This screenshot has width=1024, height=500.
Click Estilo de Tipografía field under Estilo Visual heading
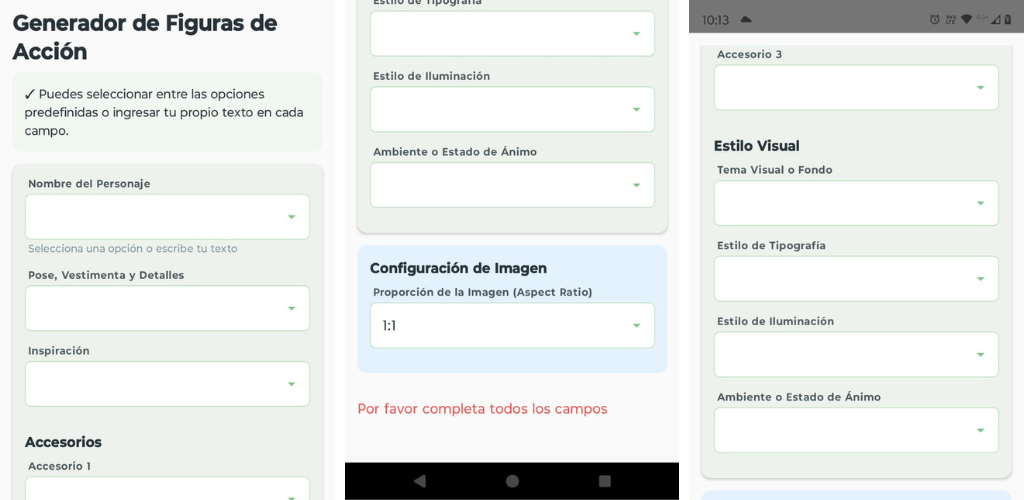click(856, 279)
